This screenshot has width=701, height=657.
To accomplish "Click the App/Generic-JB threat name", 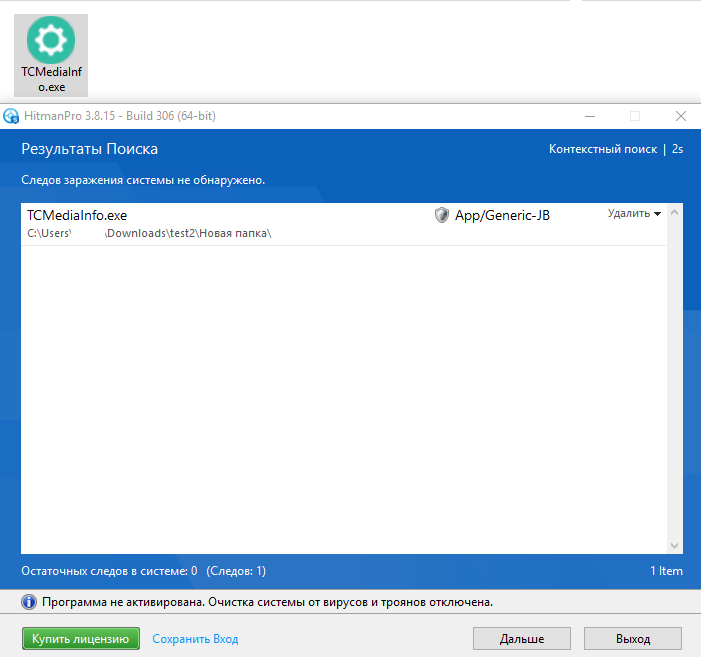I will [x=503, y=215].
